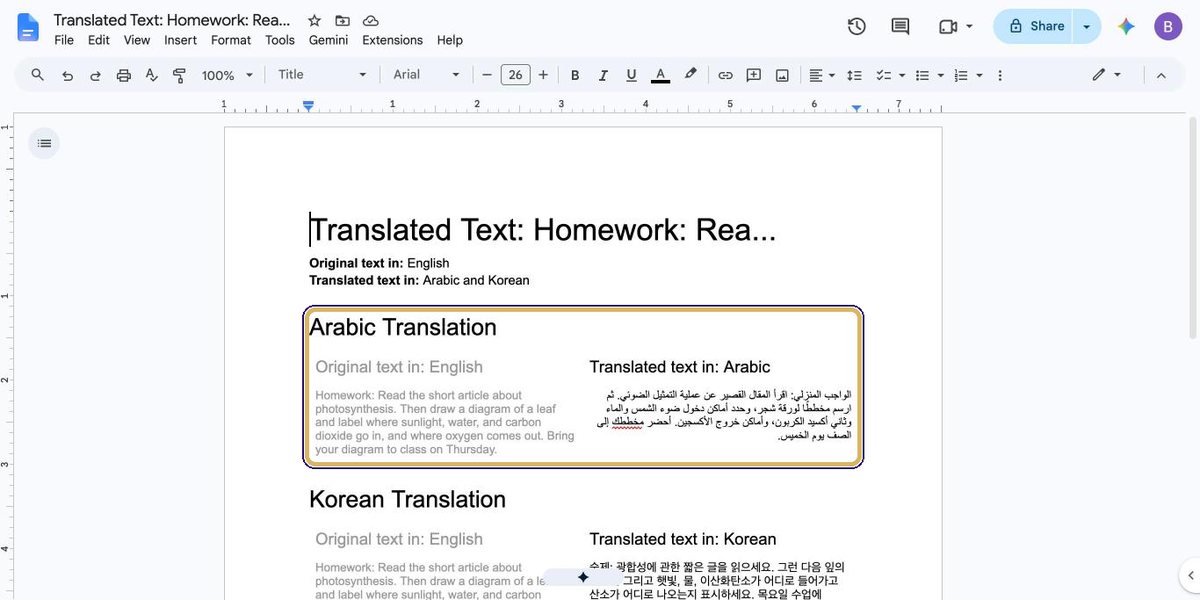
Task: Open the Google Docs home icon
Action: pyautogui.click(x=28, y=28)
